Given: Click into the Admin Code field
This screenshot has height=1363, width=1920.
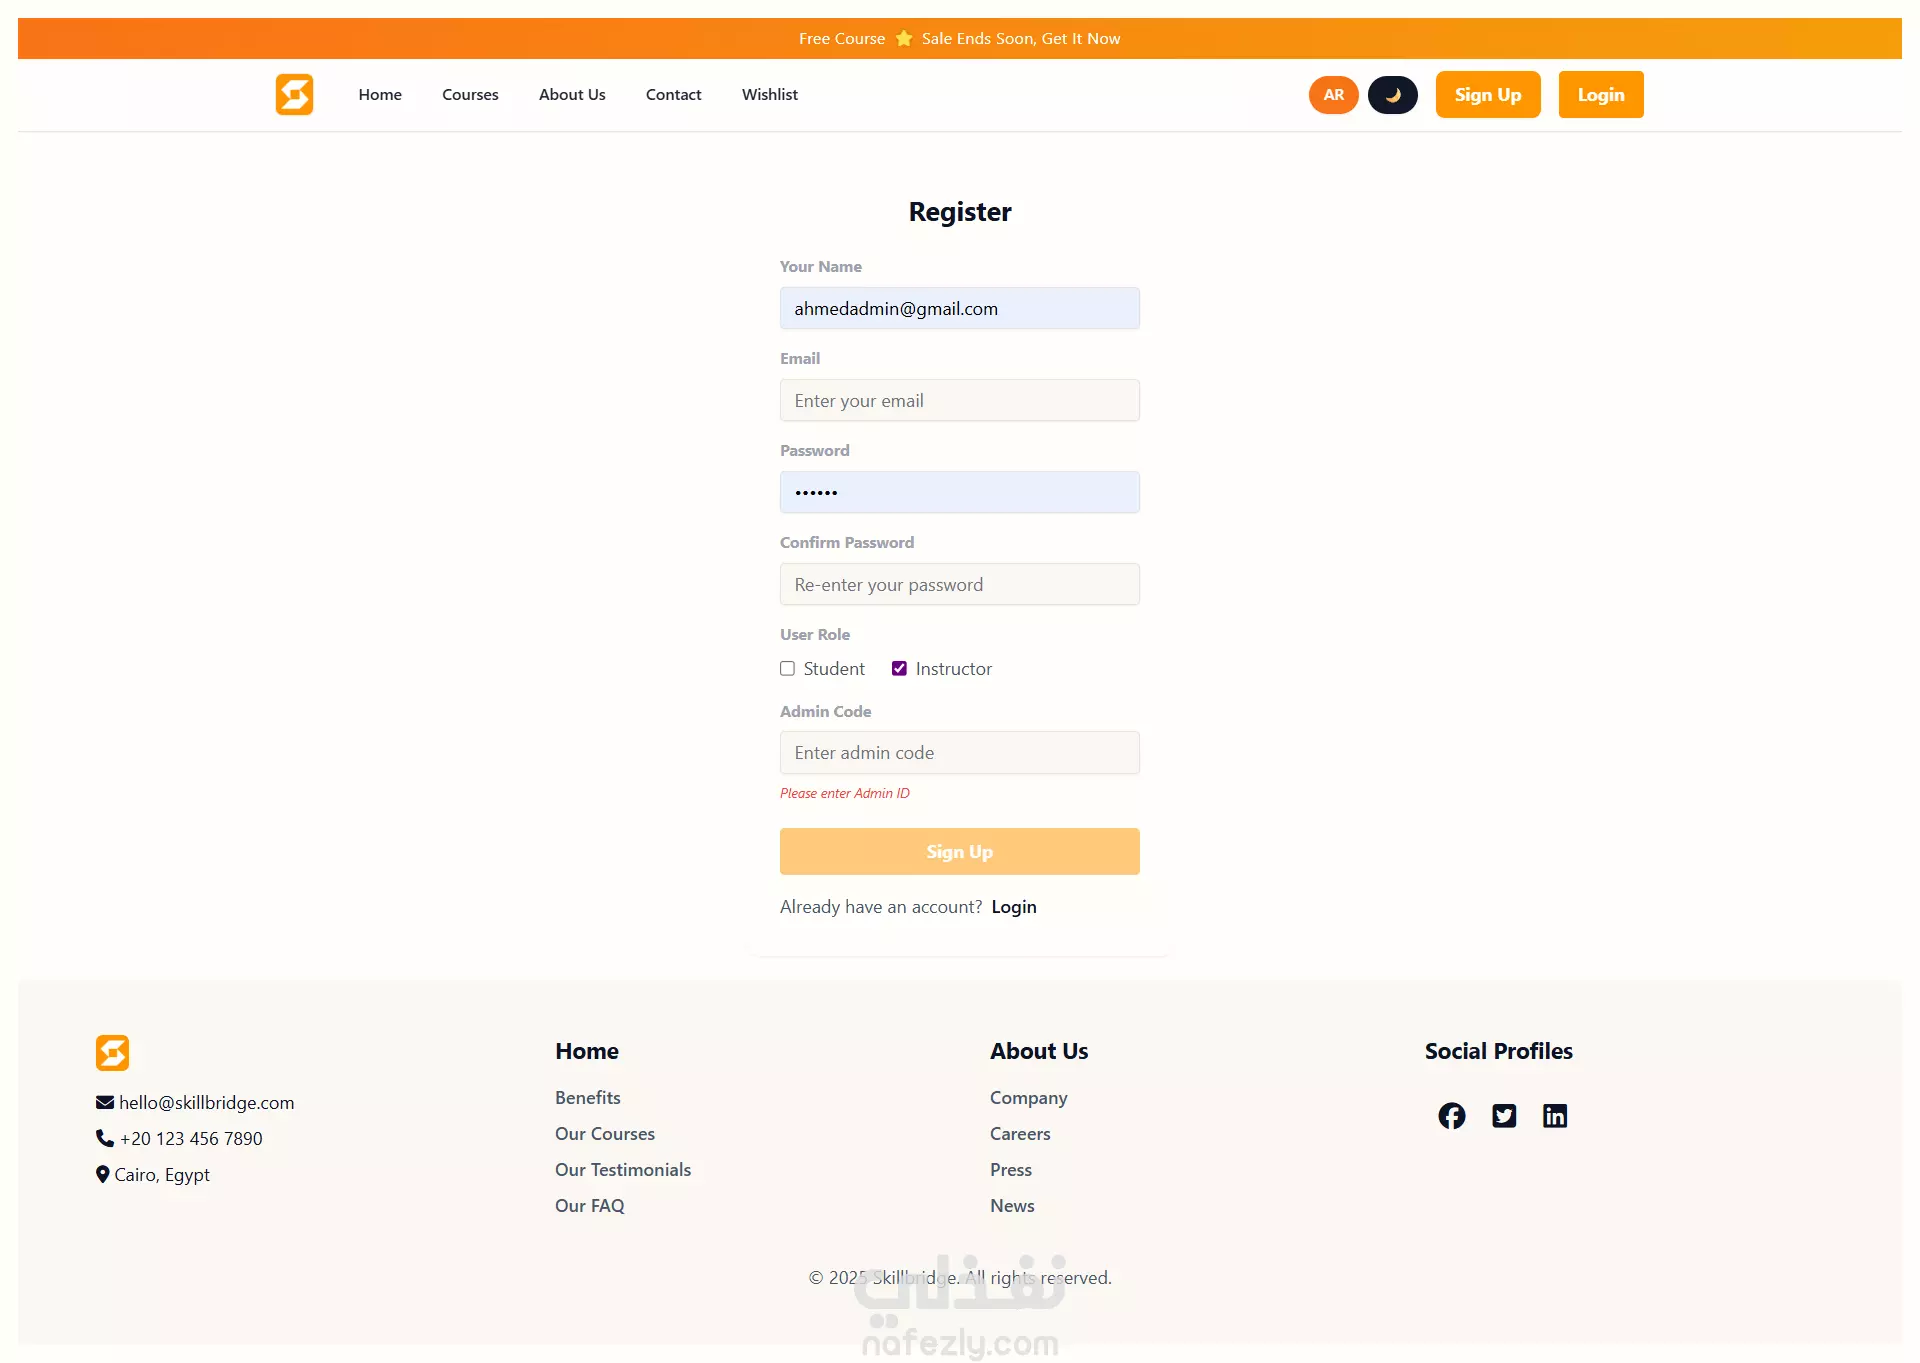Looking at the screenshot, I should tap(959, 753).
